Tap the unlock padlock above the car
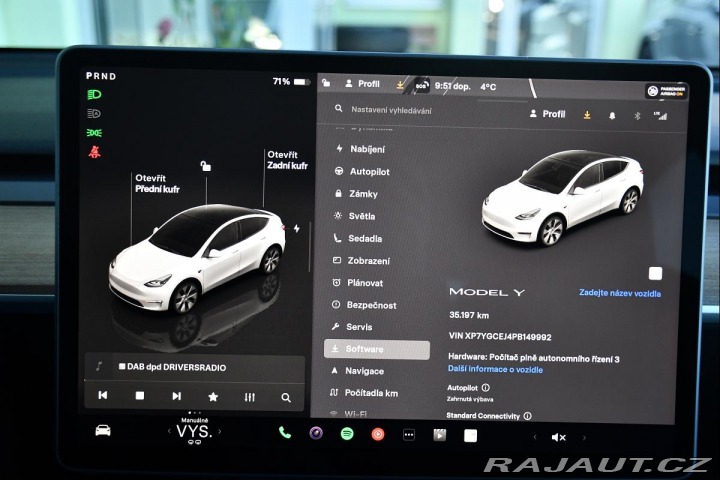 point(206,166)
